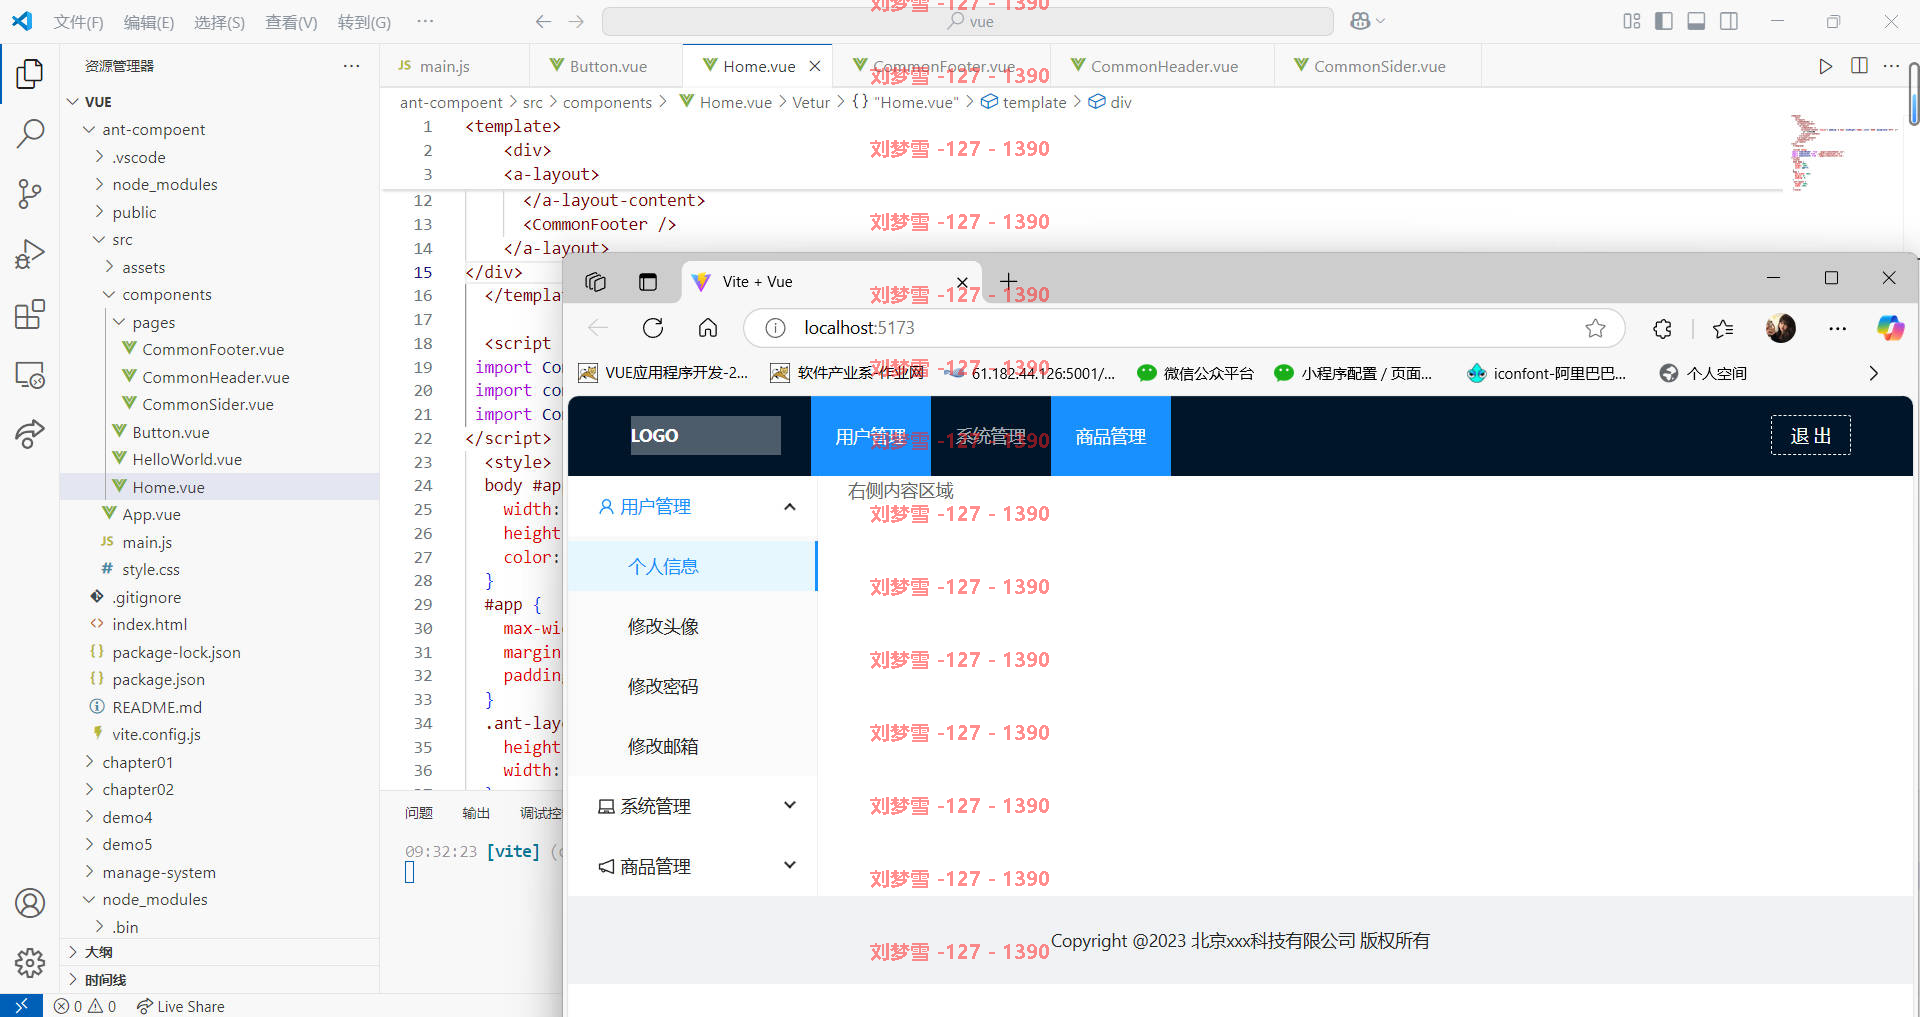This screenshot has height=1017, width=1920.
Task: Open Explorer panel more actions ellipsis
Action: (x=351, y=66)
